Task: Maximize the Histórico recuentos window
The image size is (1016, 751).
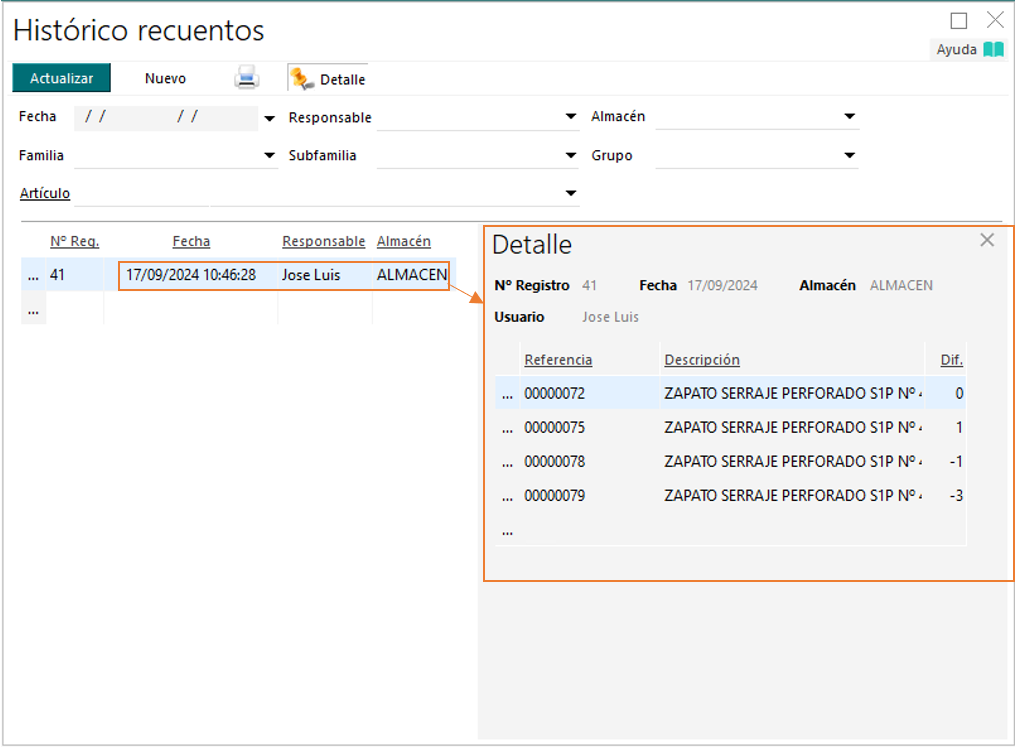Action: 959,20
